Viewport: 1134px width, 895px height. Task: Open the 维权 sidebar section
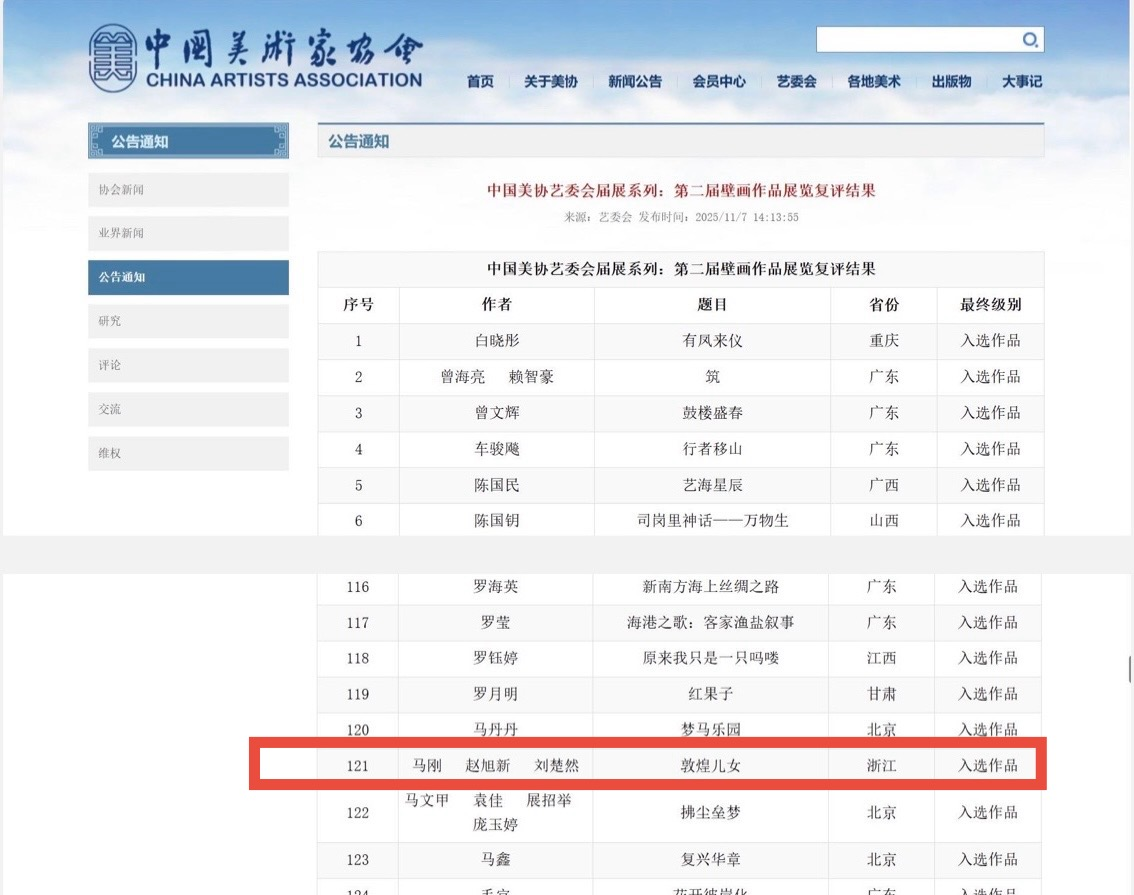point(188,453)
